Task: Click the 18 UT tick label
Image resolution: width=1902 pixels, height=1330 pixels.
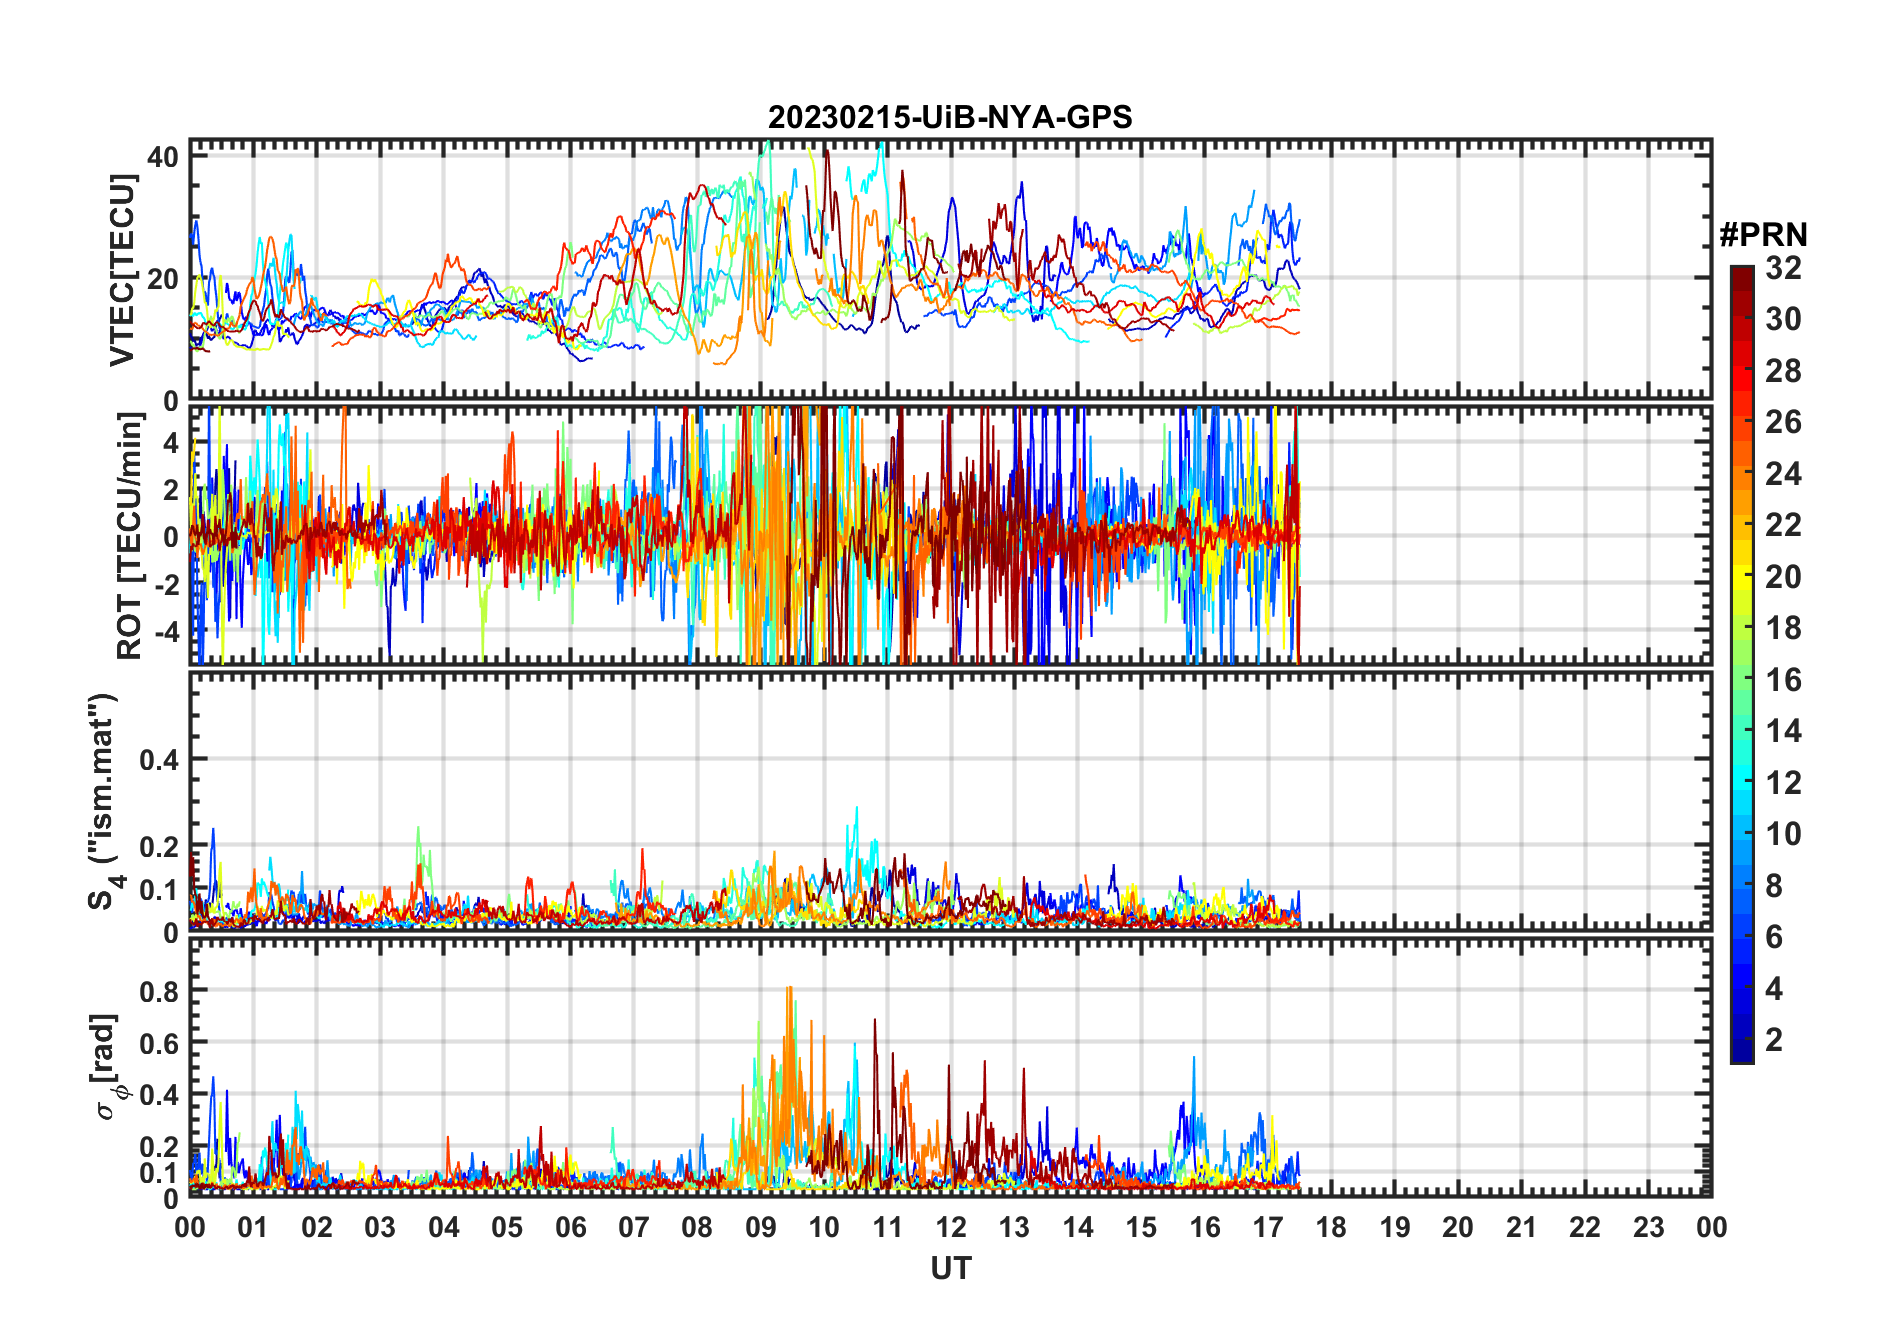Action: pos(1331,1227)
